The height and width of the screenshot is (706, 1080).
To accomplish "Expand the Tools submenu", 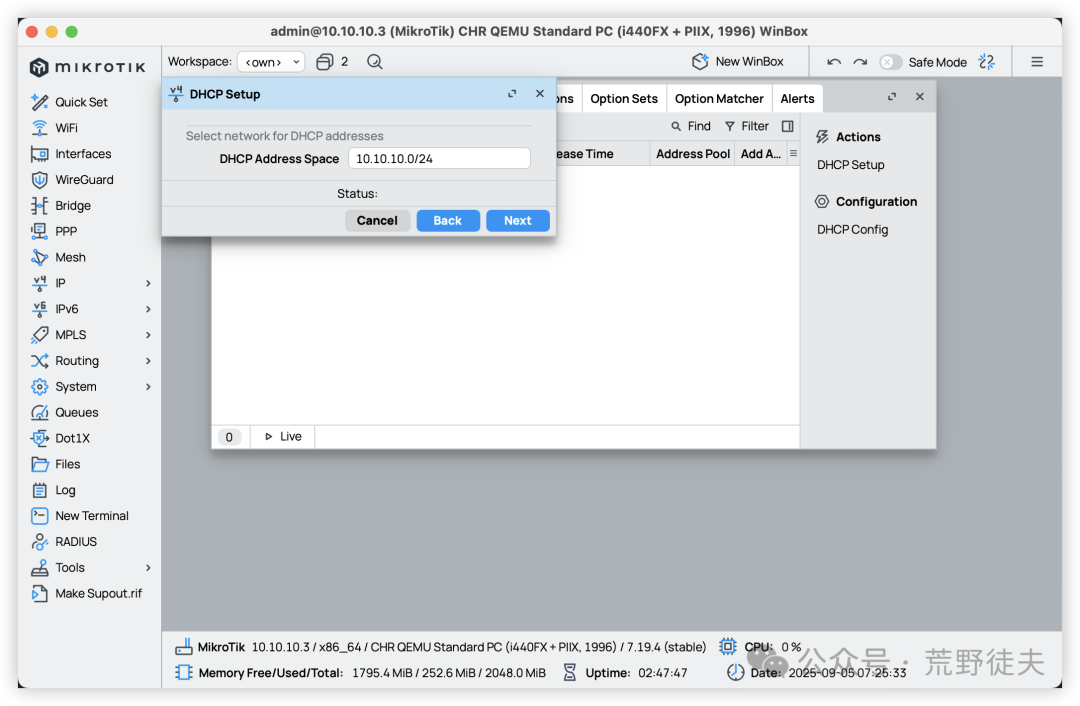I will pyautogui.click(x=148, y=568).
